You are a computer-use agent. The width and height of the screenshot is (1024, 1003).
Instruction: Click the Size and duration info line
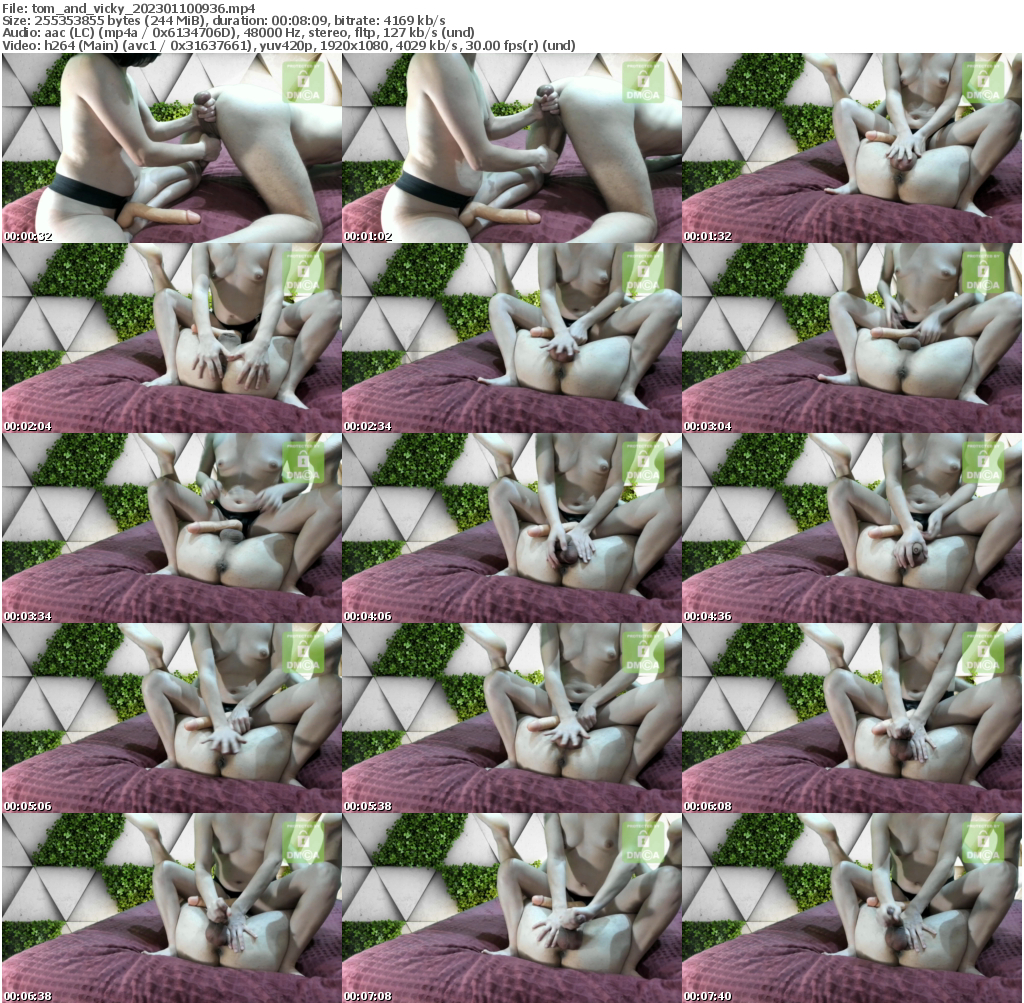(224, 20)
